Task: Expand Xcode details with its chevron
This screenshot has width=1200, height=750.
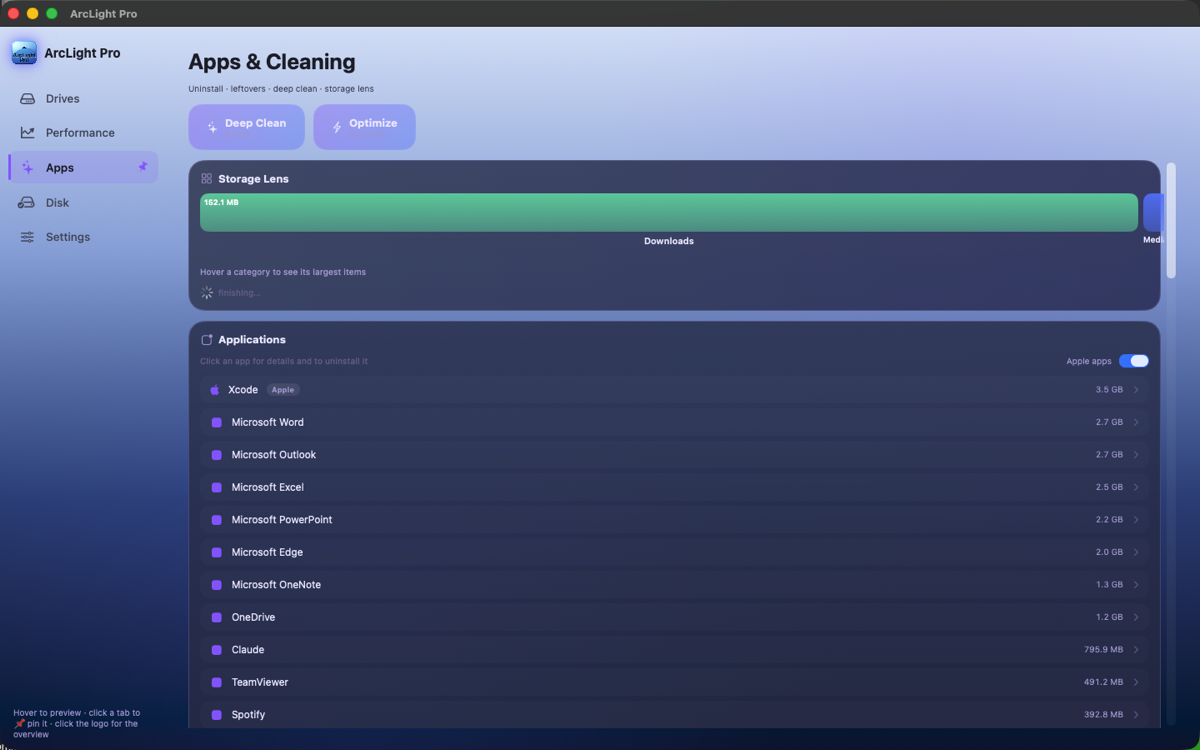Action: coord(1136,390)
